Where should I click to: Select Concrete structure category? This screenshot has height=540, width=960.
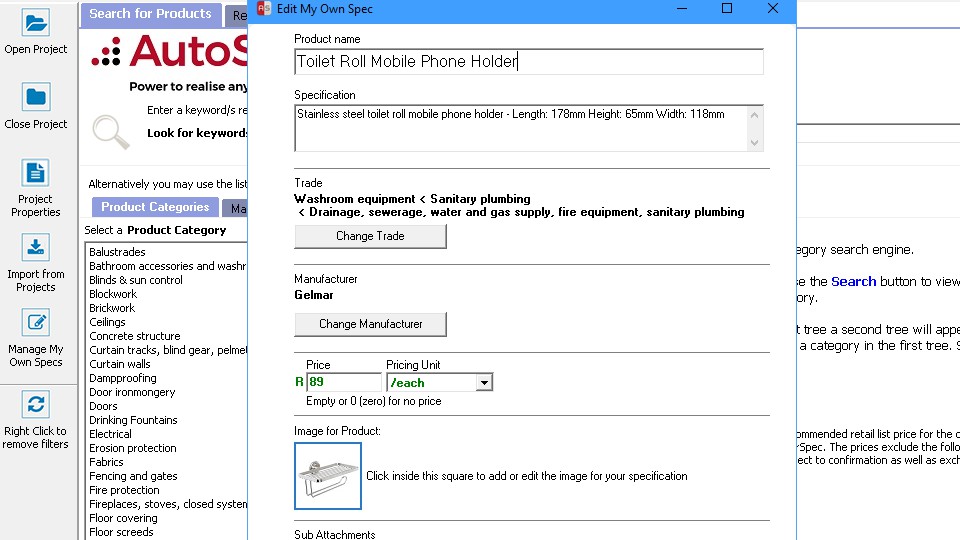coord(135,336)
